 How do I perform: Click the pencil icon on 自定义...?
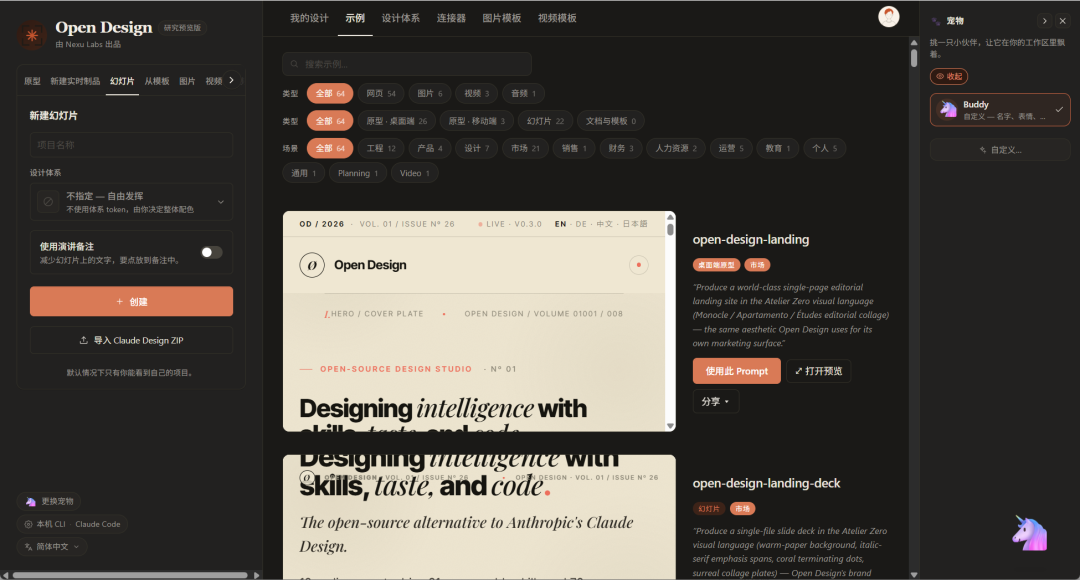coord(983,150)
